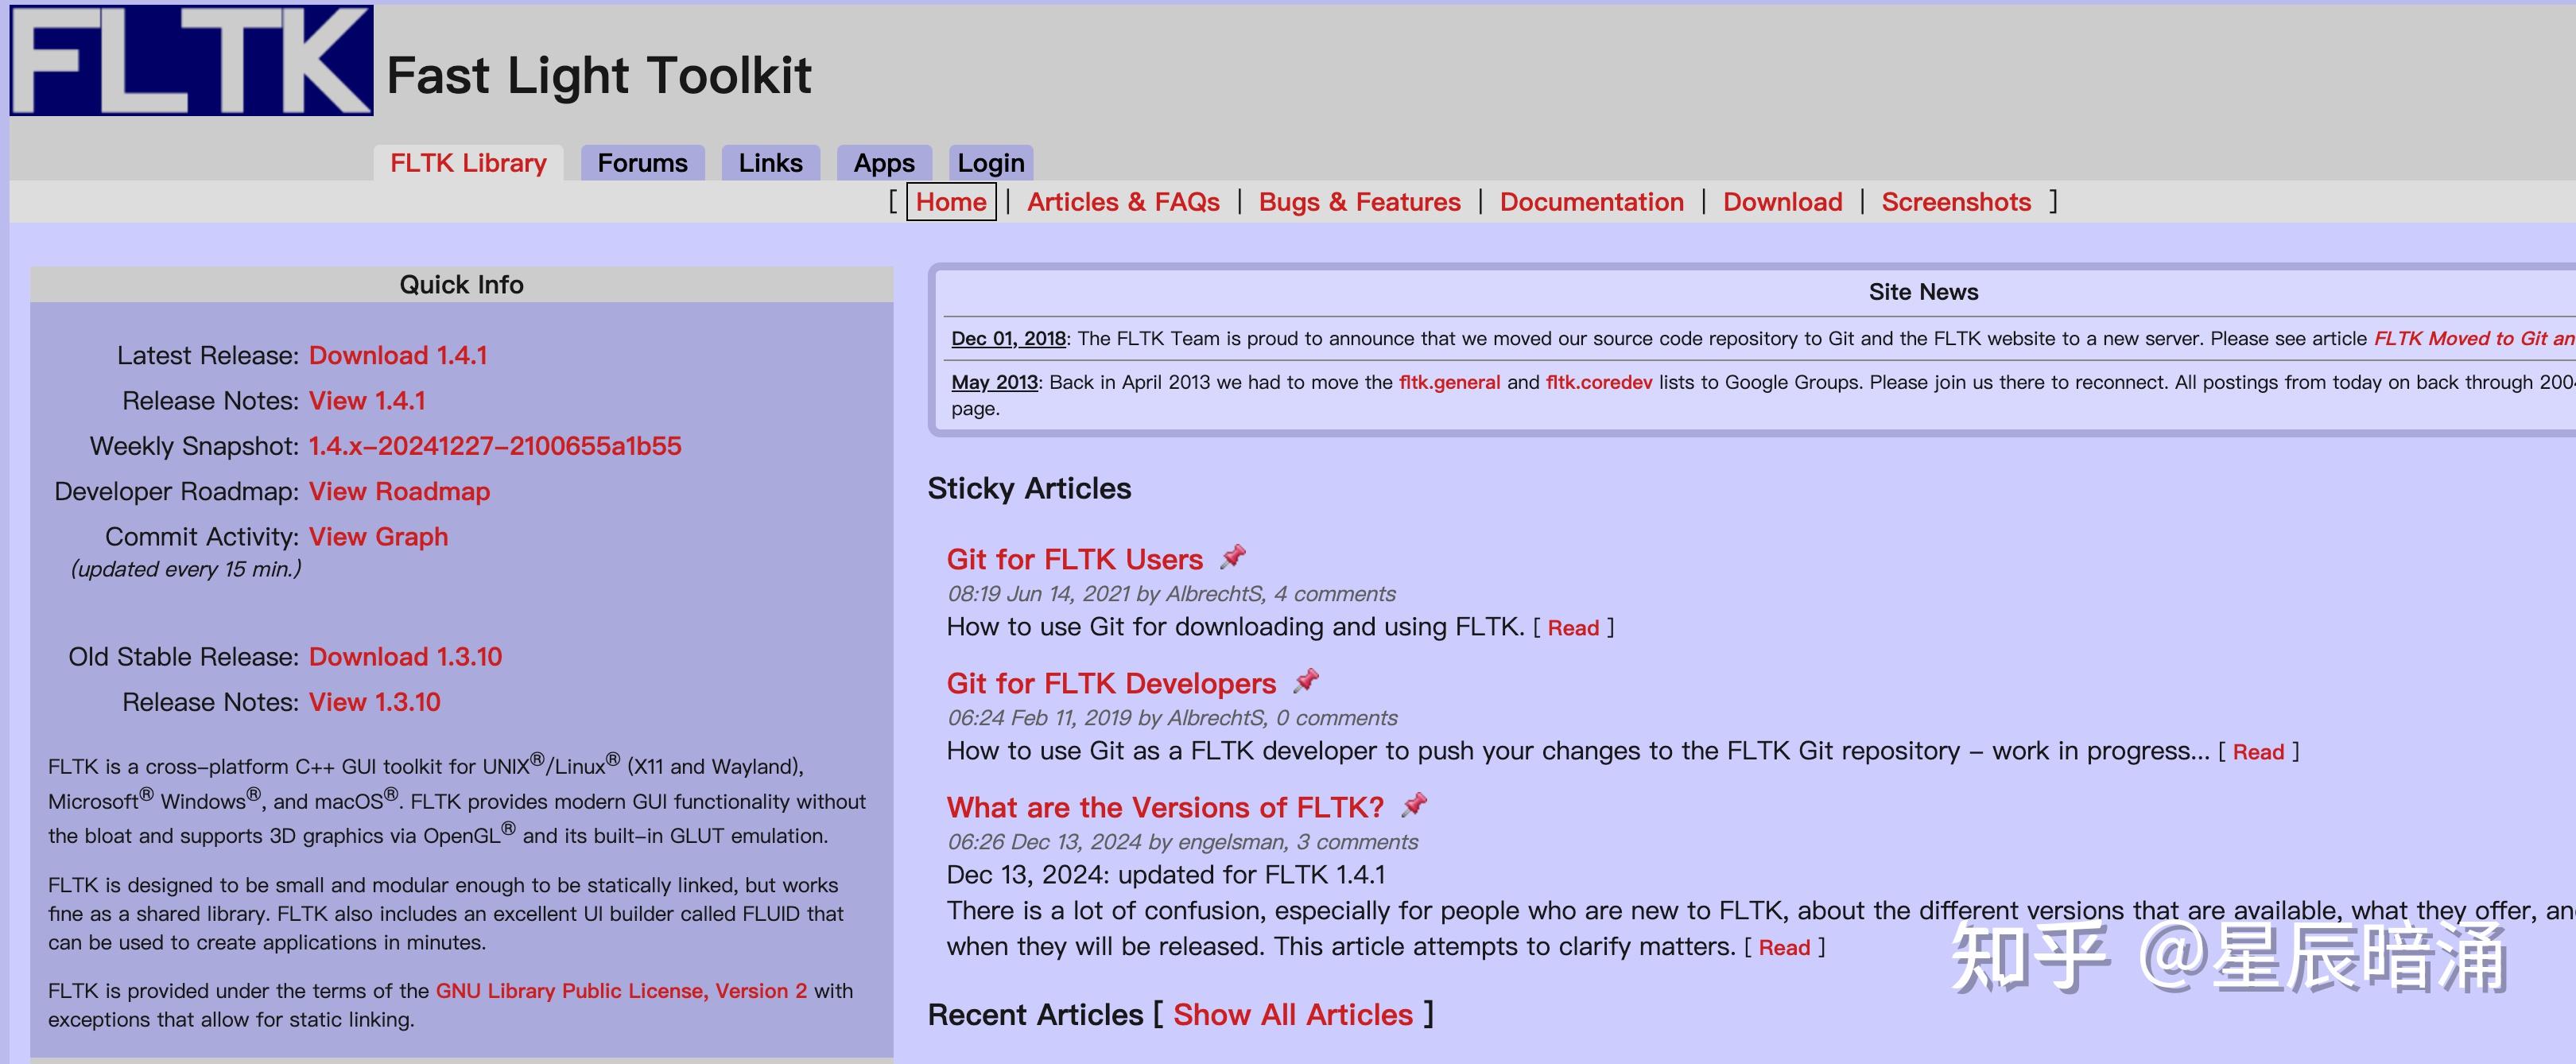Open GNU Library Public License link

(621, 991)
